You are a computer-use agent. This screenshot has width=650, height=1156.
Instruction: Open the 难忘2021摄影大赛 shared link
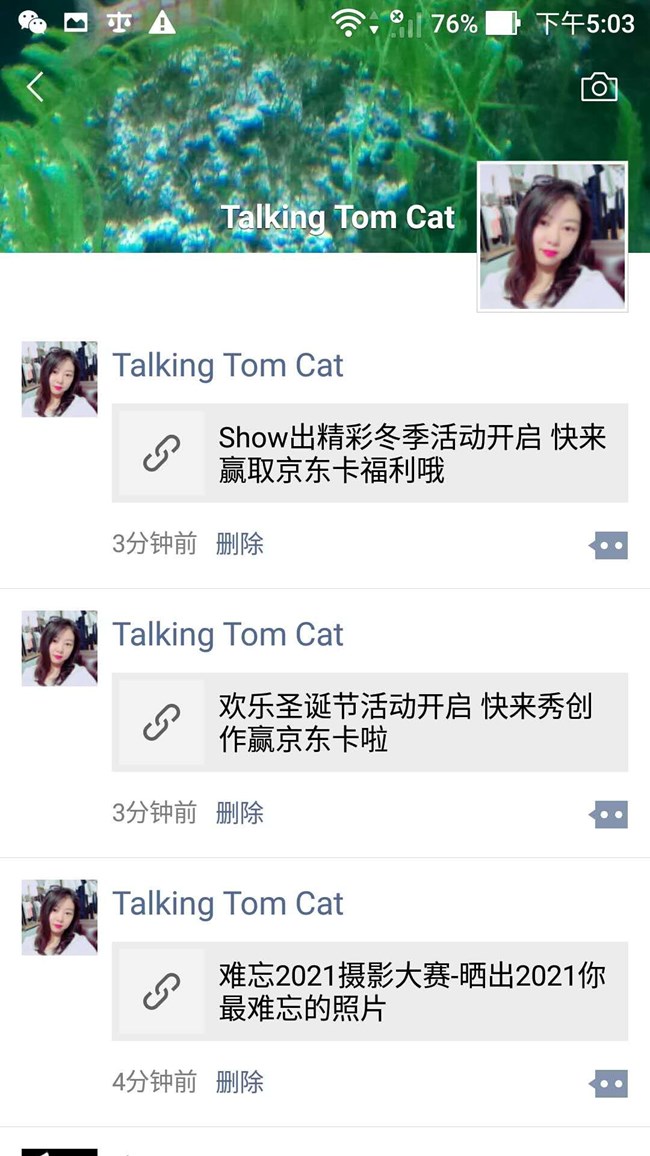[412, 992]
